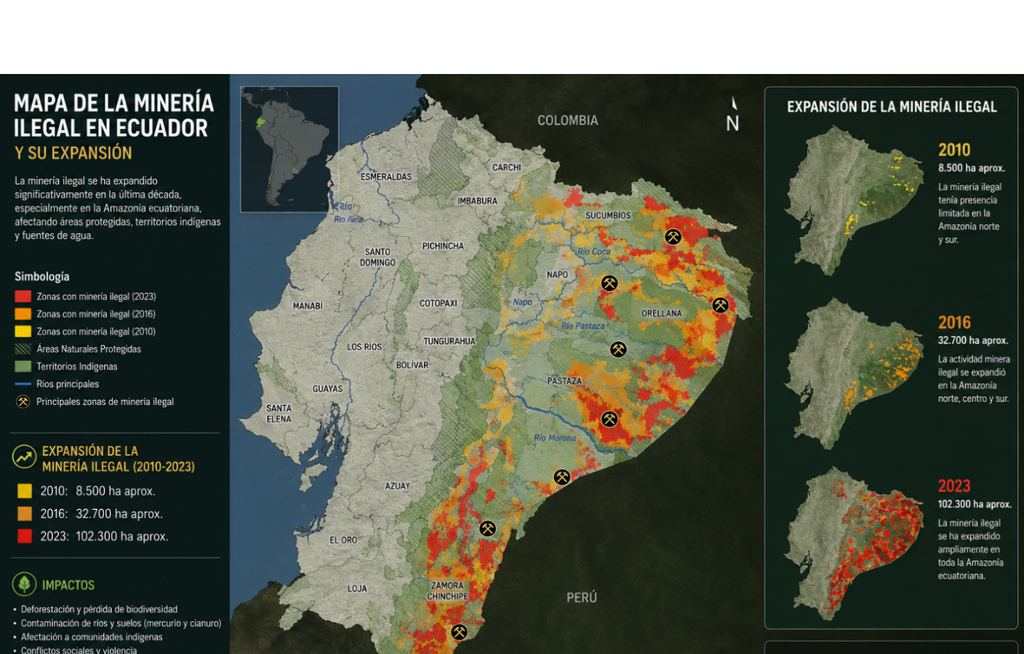Click the 'COLOMBIA' country label

coord(568,120)
